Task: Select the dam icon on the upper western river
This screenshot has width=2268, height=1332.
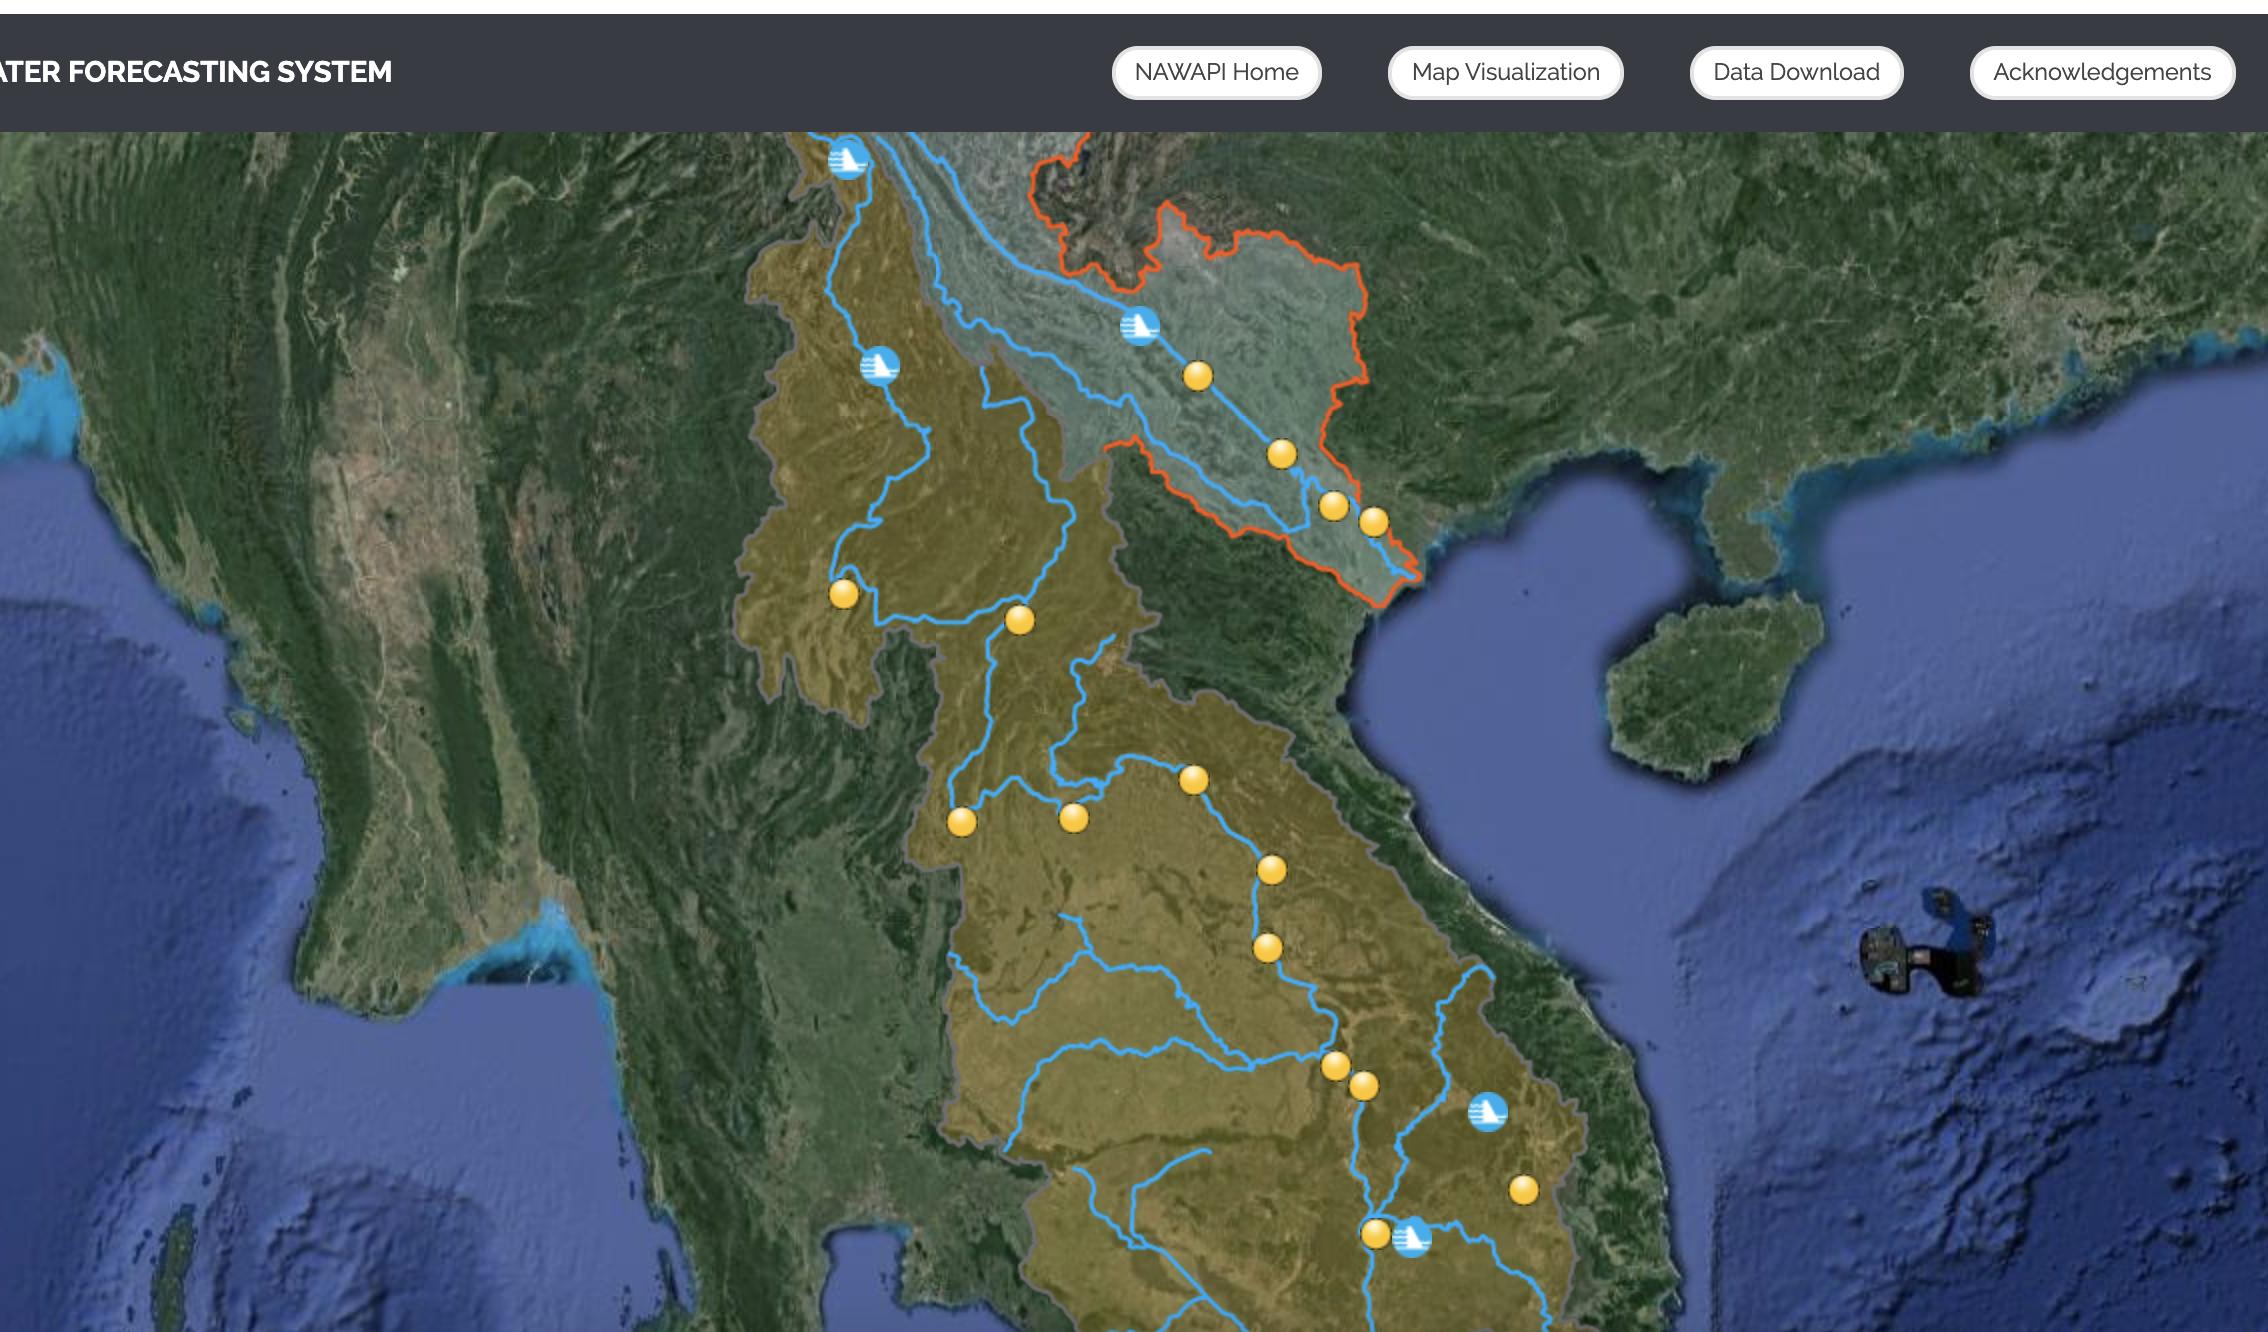Action: (879, 366)
